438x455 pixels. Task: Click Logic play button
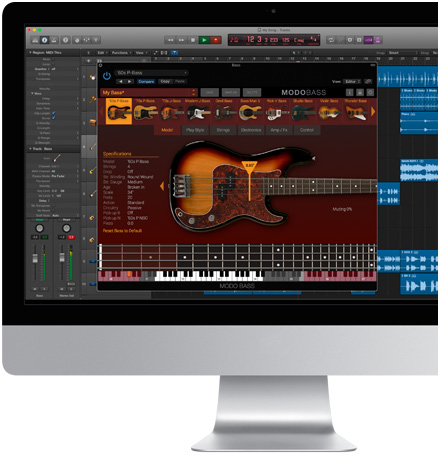(x=204, y=40)
